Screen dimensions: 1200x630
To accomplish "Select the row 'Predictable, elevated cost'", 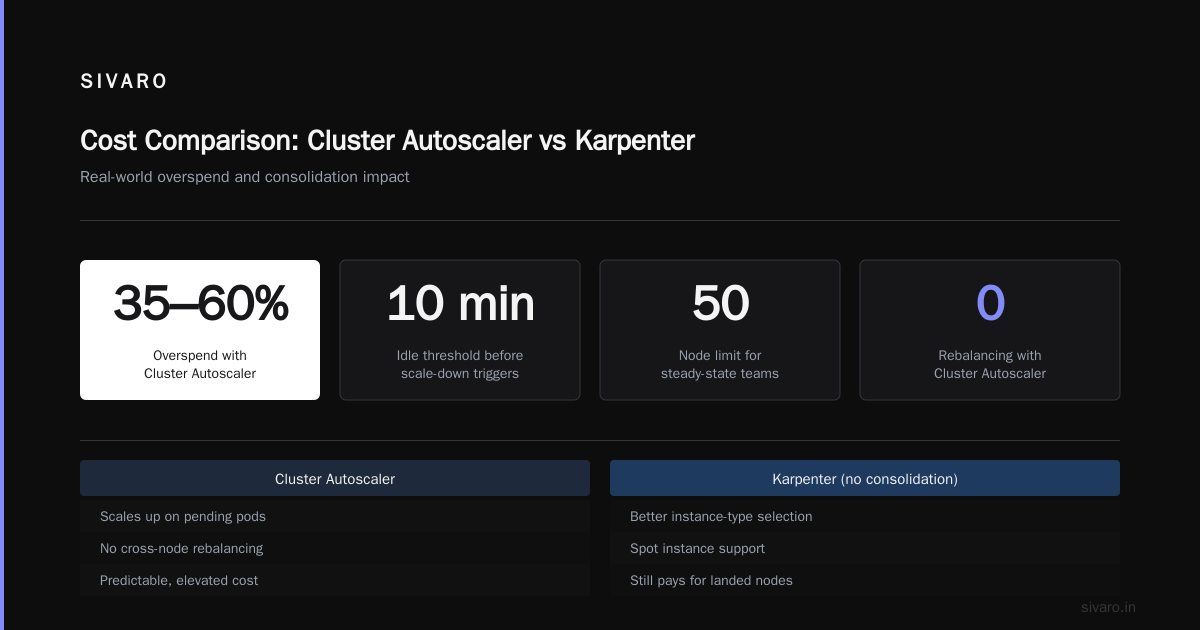I will click(335, 580).
